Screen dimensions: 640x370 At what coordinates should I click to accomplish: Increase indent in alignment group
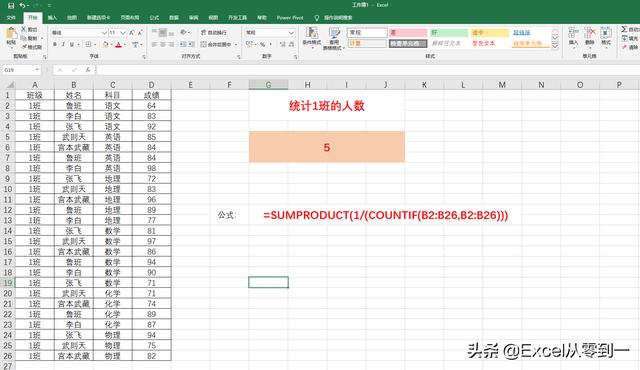[191, 44]
